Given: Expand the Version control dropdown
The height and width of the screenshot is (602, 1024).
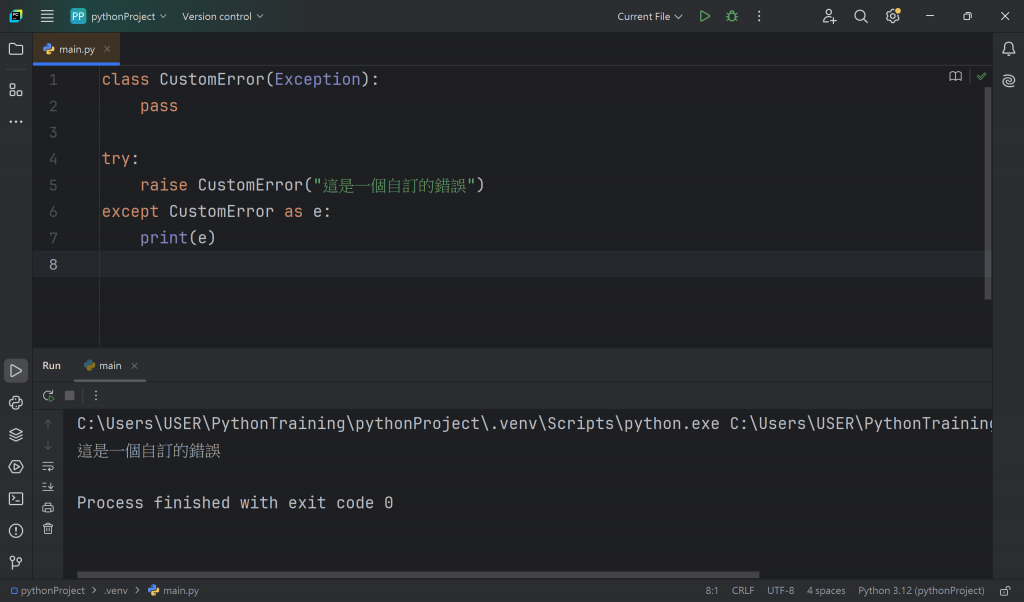Looking at the screenshot, I should (x=223, y=16).
